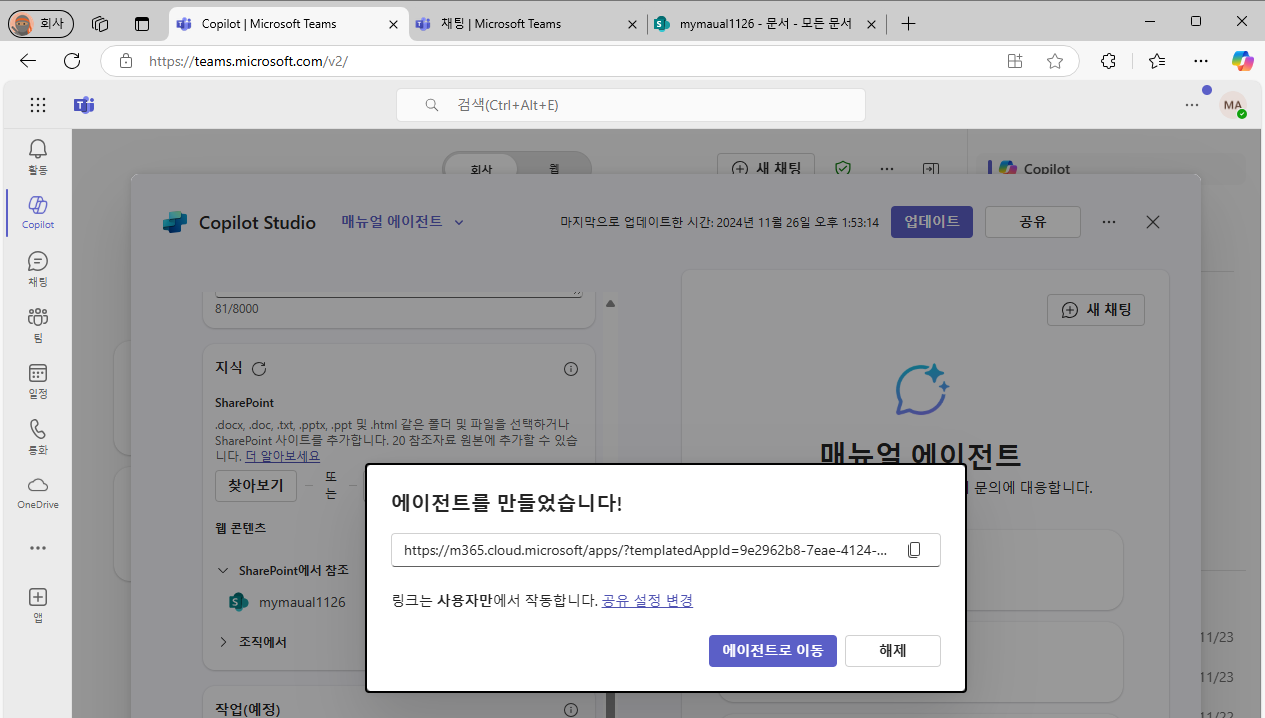Open 팀 in the Teams sidebar
This screenshot has height=718, width=1265.
pyautogui.click(x=37, y=325)
